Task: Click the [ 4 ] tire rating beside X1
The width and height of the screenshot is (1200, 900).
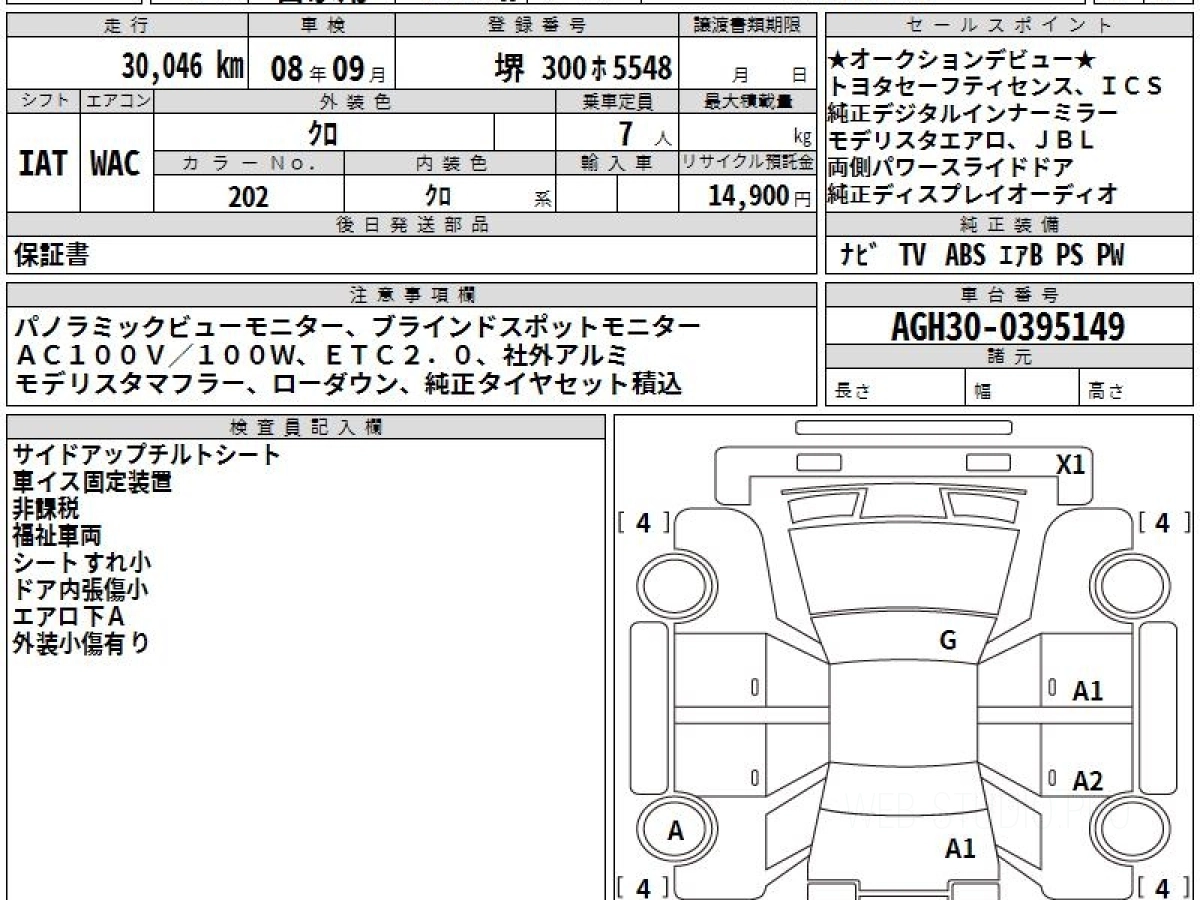Action: [1163, 522]
